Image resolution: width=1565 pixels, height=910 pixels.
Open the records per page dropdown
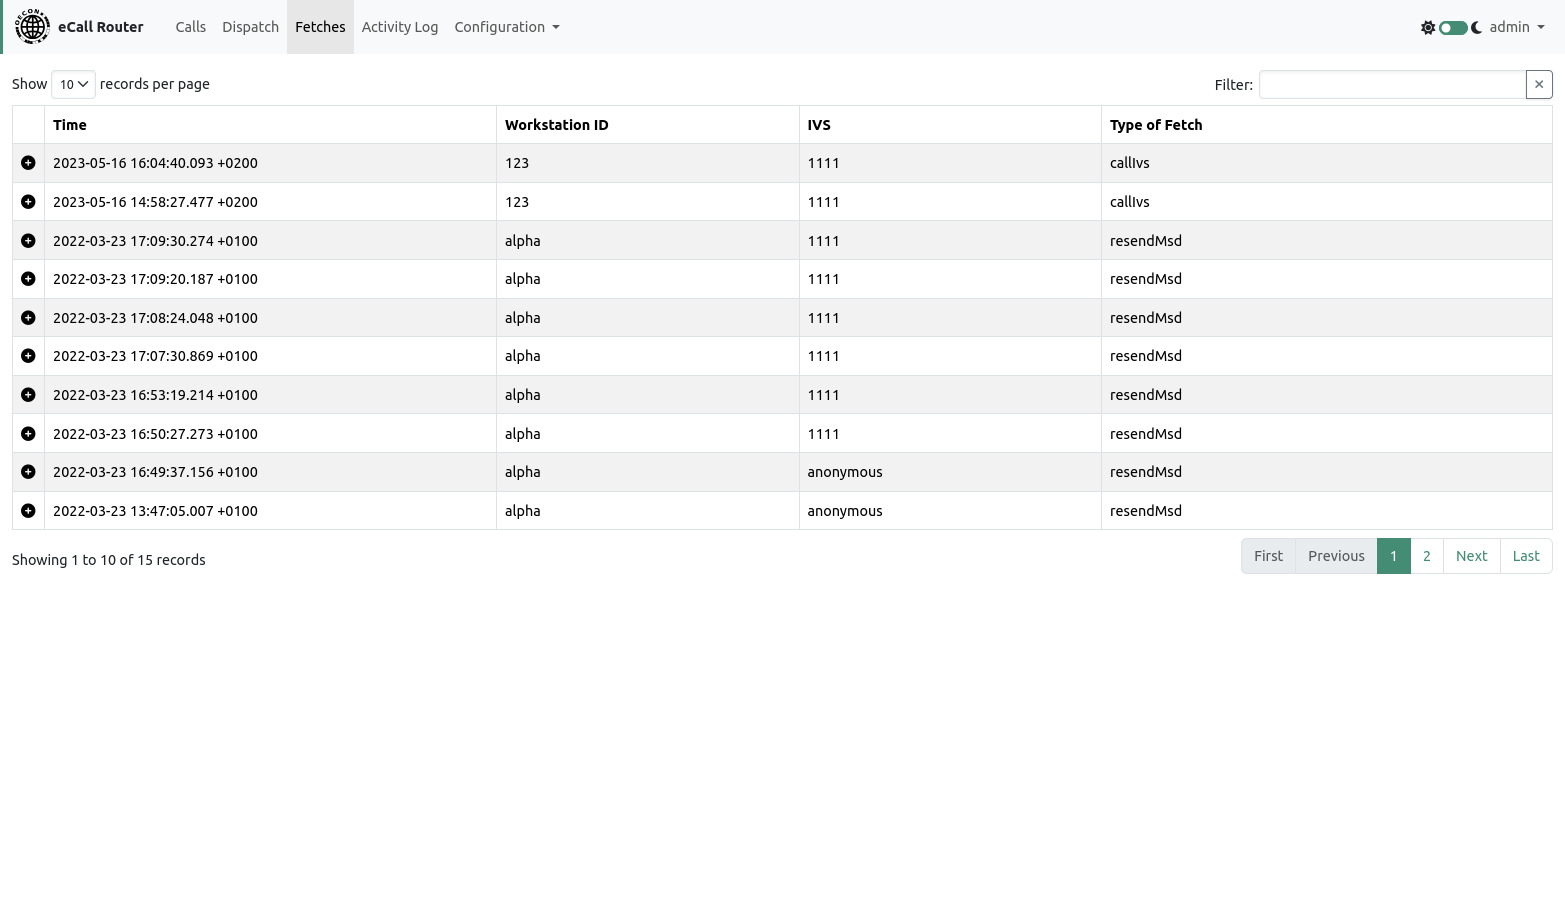[x=73, y=85]
